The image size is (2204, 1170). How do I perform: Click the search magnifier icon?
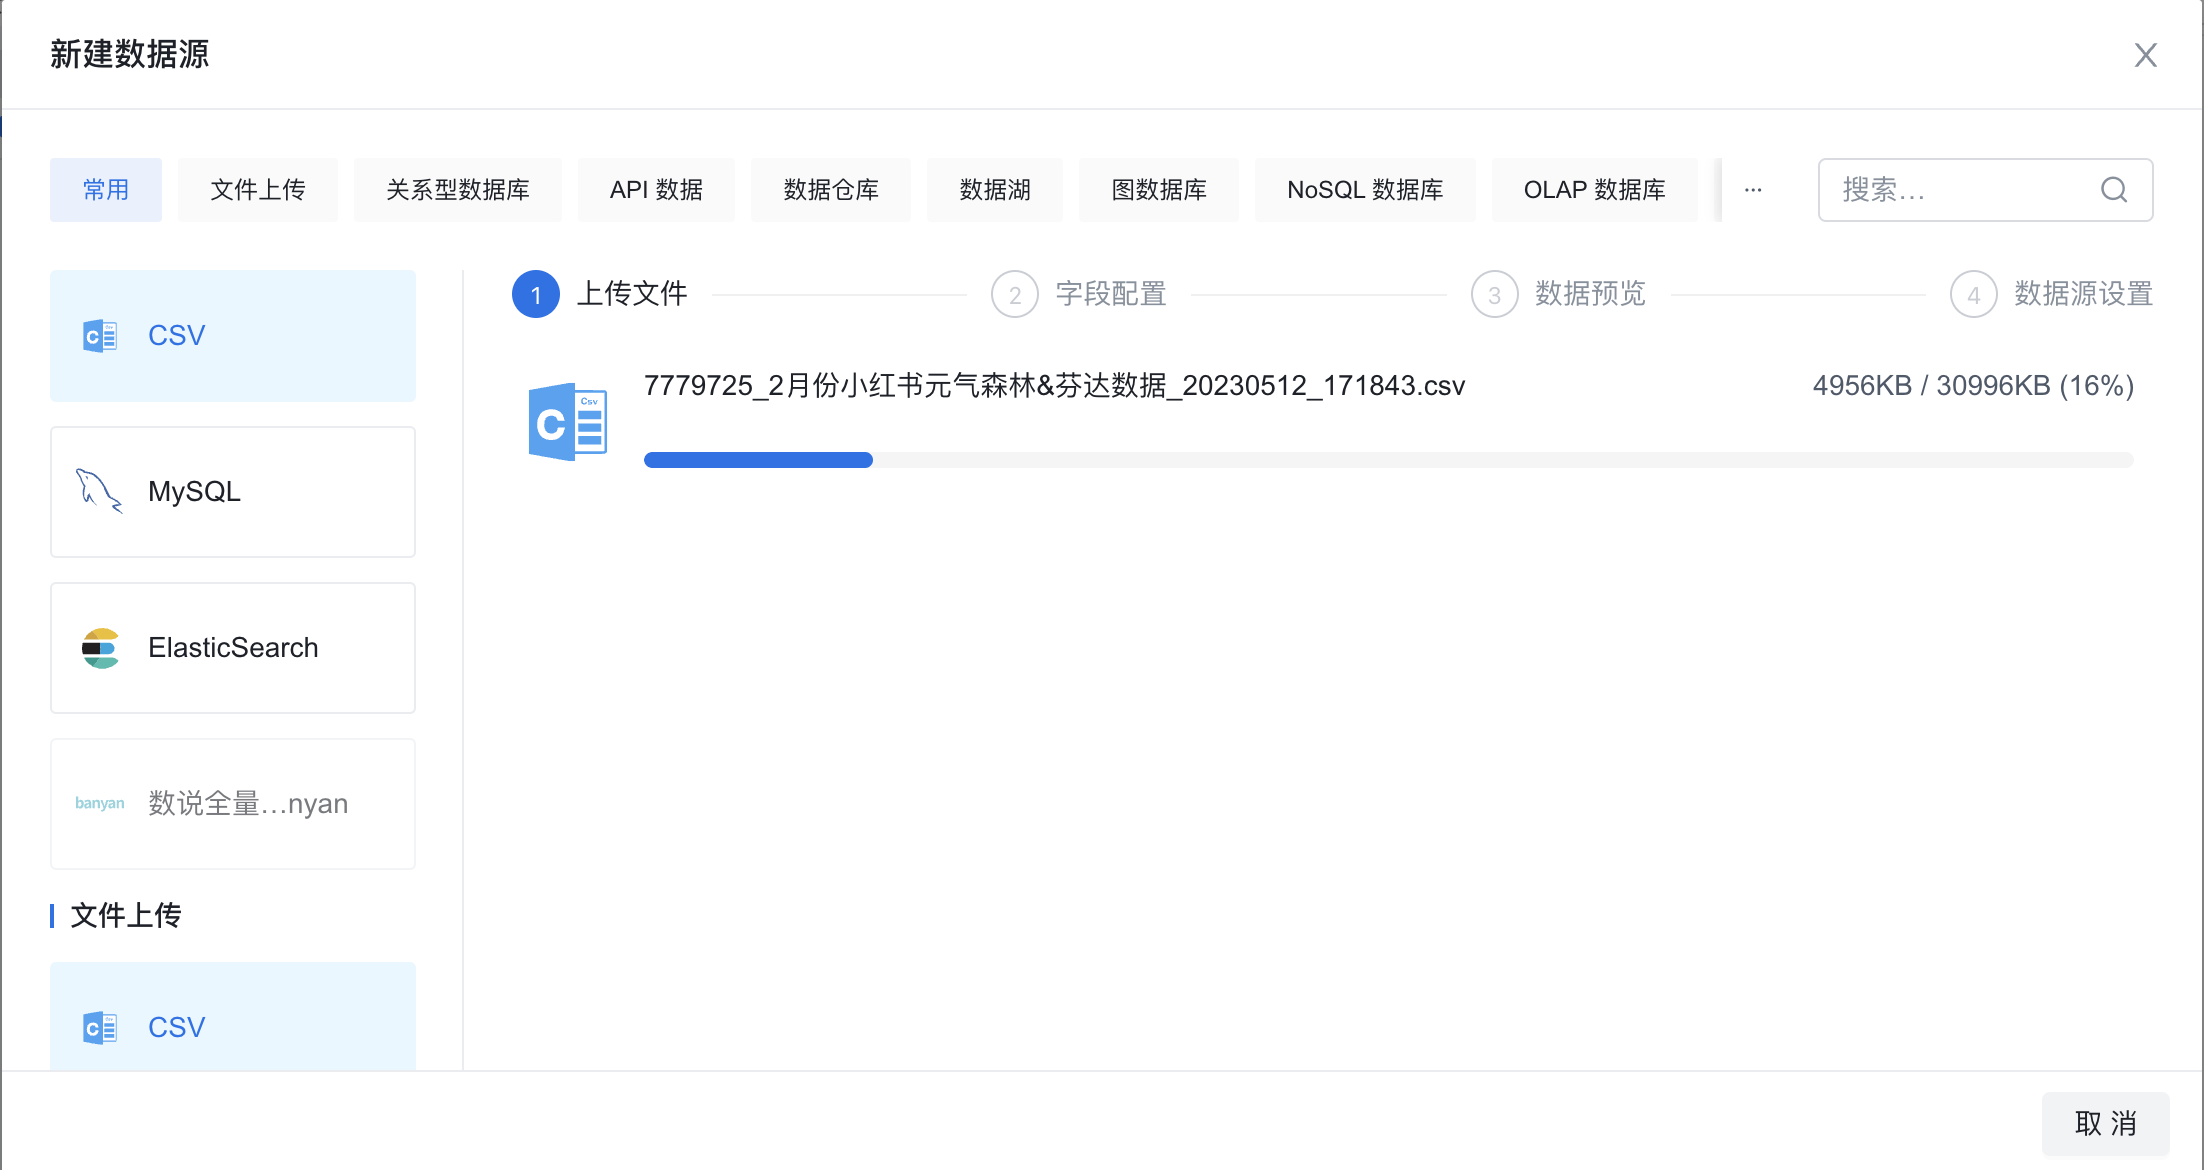click(2114, 190)
